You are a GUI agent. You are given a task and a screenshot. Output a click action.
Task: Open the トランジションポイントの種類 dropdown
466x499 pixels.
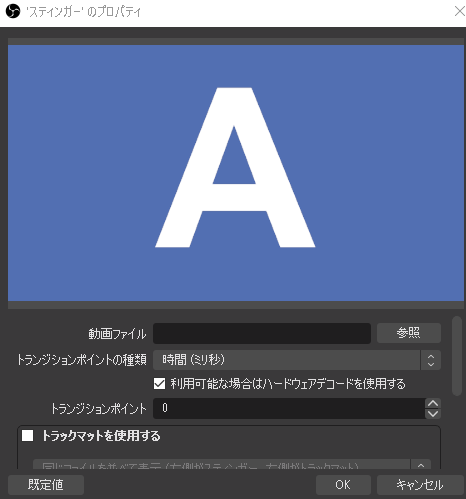(x=297, y=360)
